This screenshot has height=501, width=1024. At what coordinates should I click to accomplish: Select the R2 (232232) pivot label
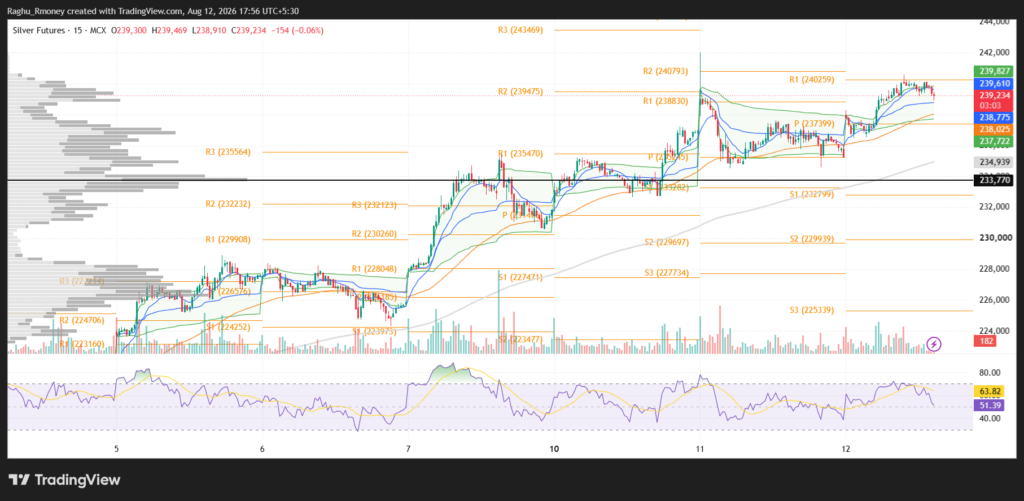tap(228, 204)
